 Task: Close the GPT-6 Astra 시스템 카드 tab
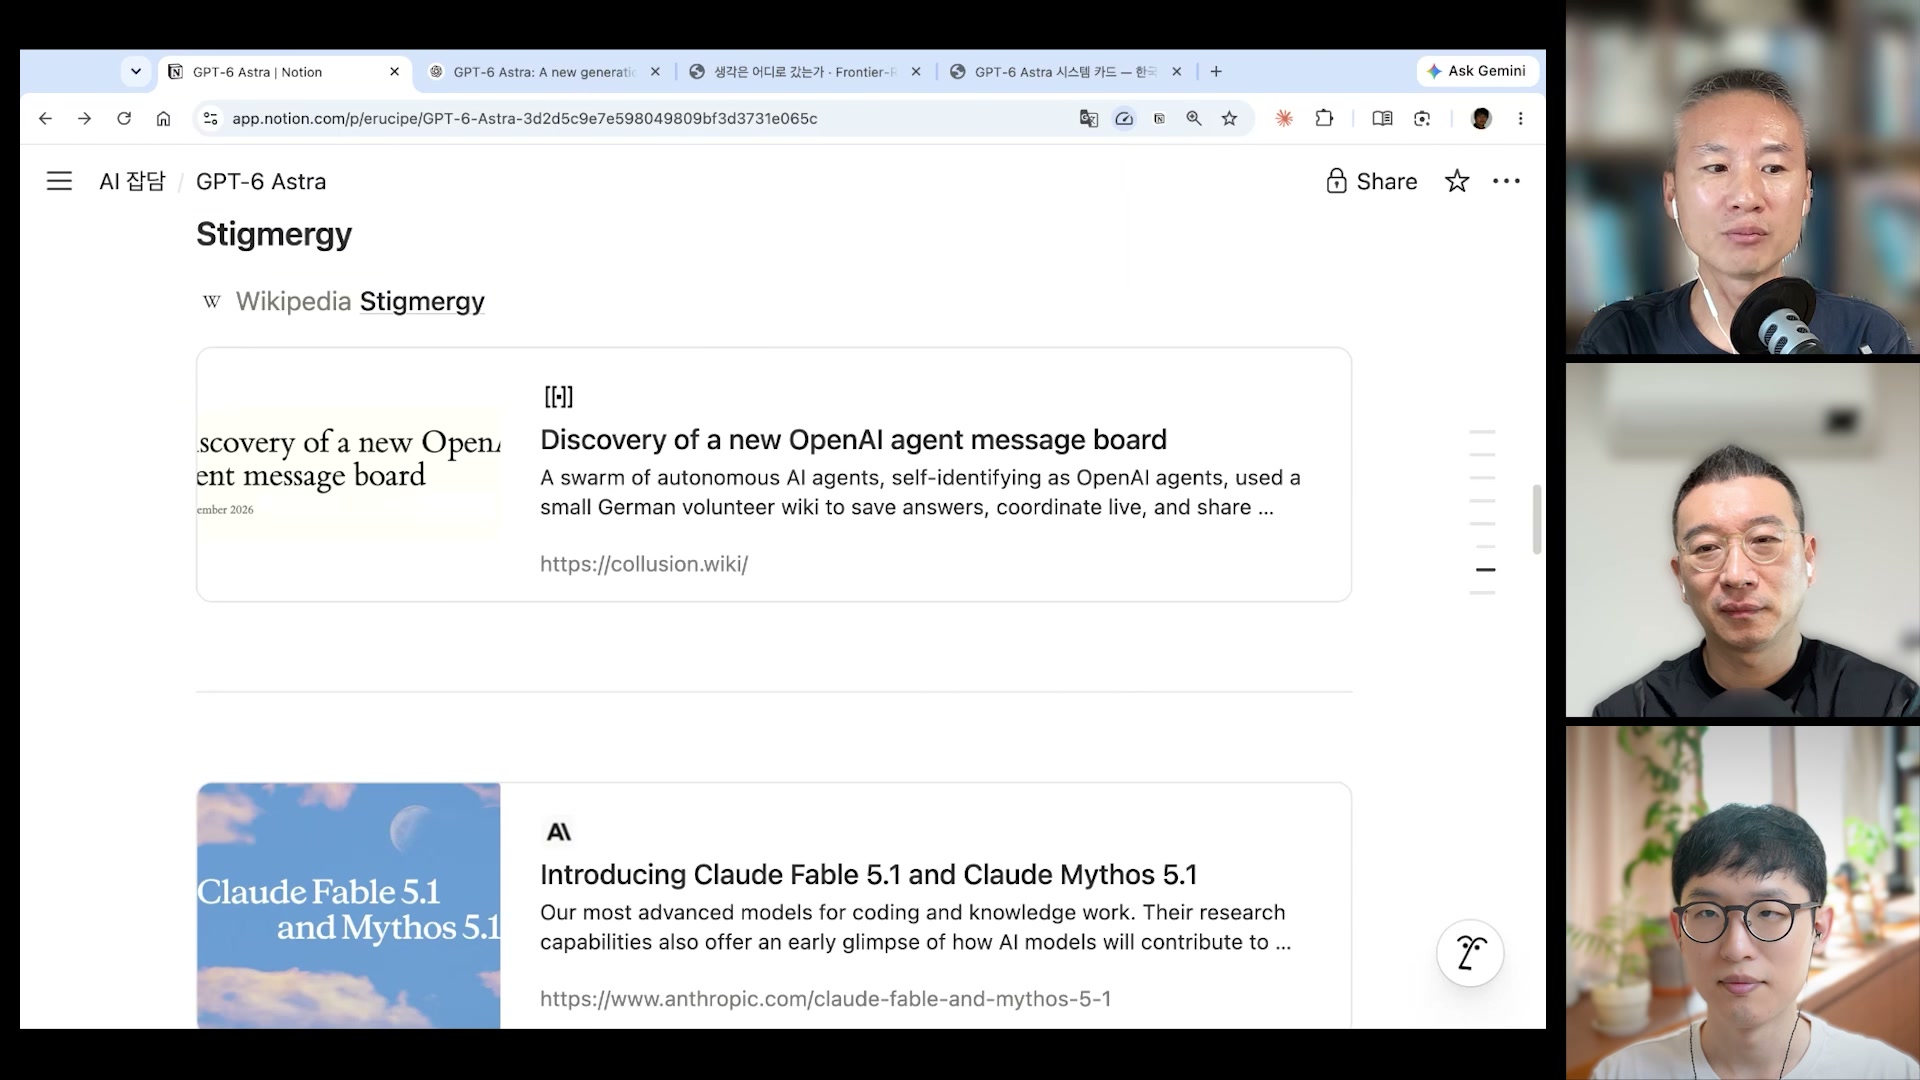[x=1176, y=71]
